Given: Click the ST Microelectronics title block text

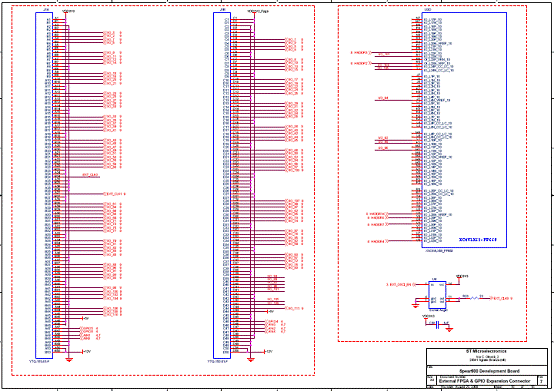Looking at the screenshot, I should click(x=486, y=351).
